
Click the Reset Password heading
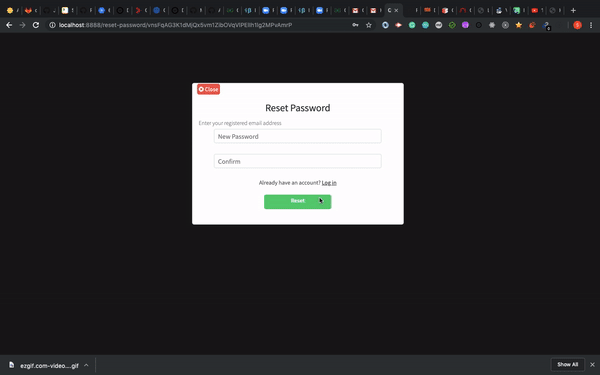click(297, 108)
